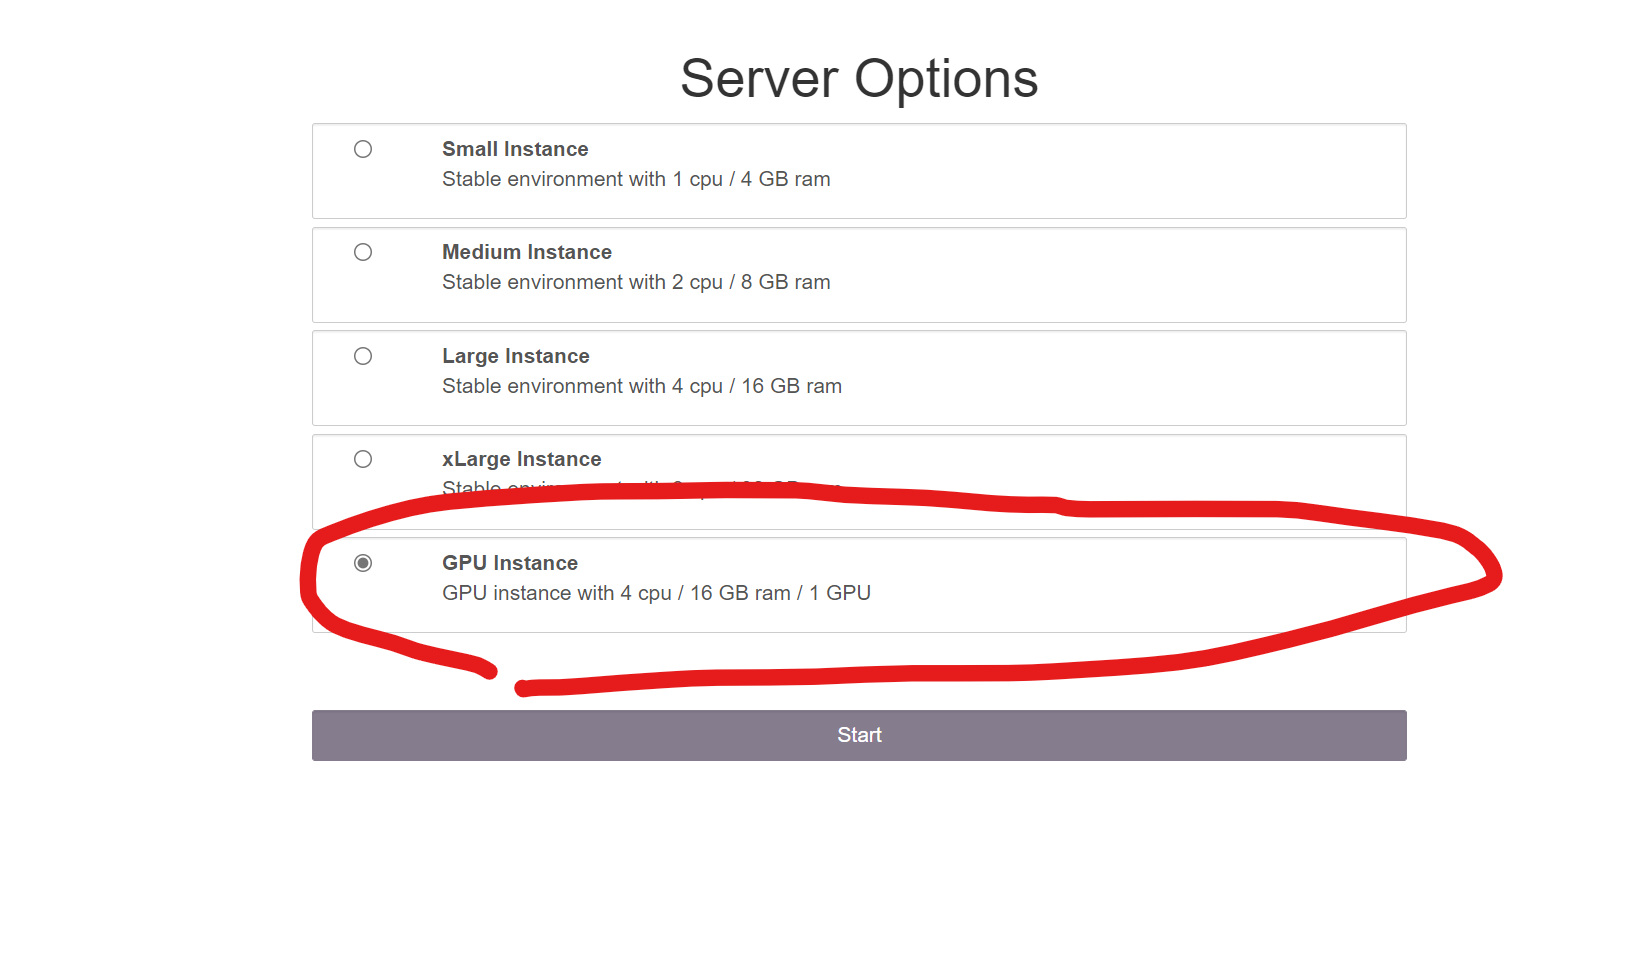Click the 'GPU Instance' title text
1627x975 pixels.
click(510, 563)
